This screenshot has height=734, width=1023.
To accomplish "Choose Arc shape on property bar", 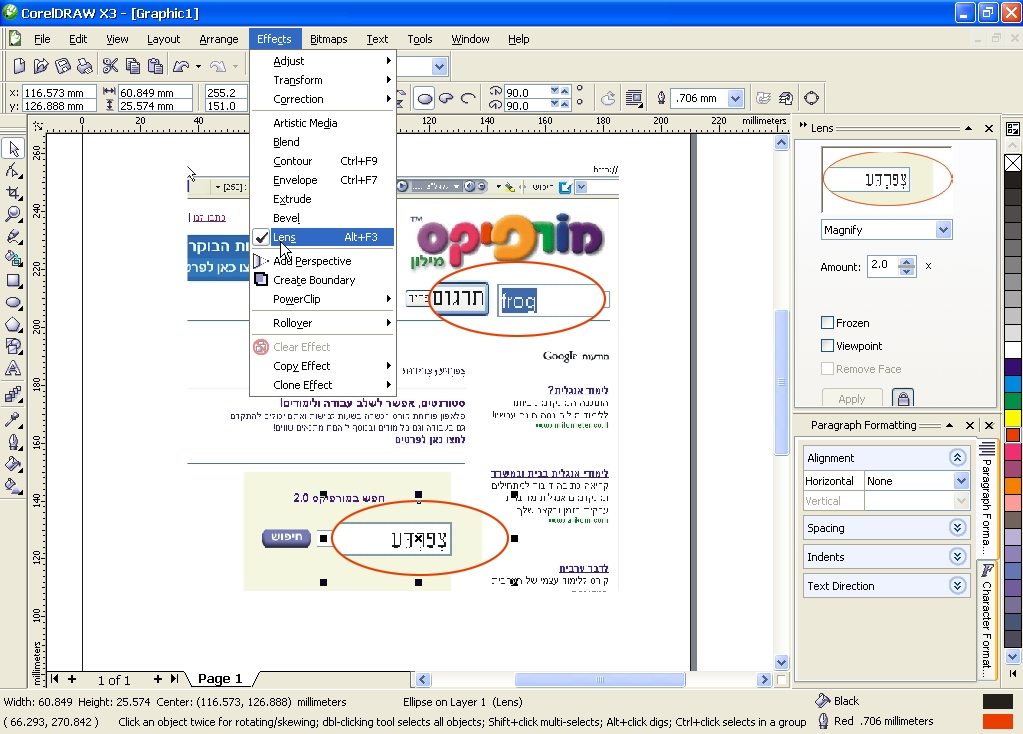I will (468, 99).
